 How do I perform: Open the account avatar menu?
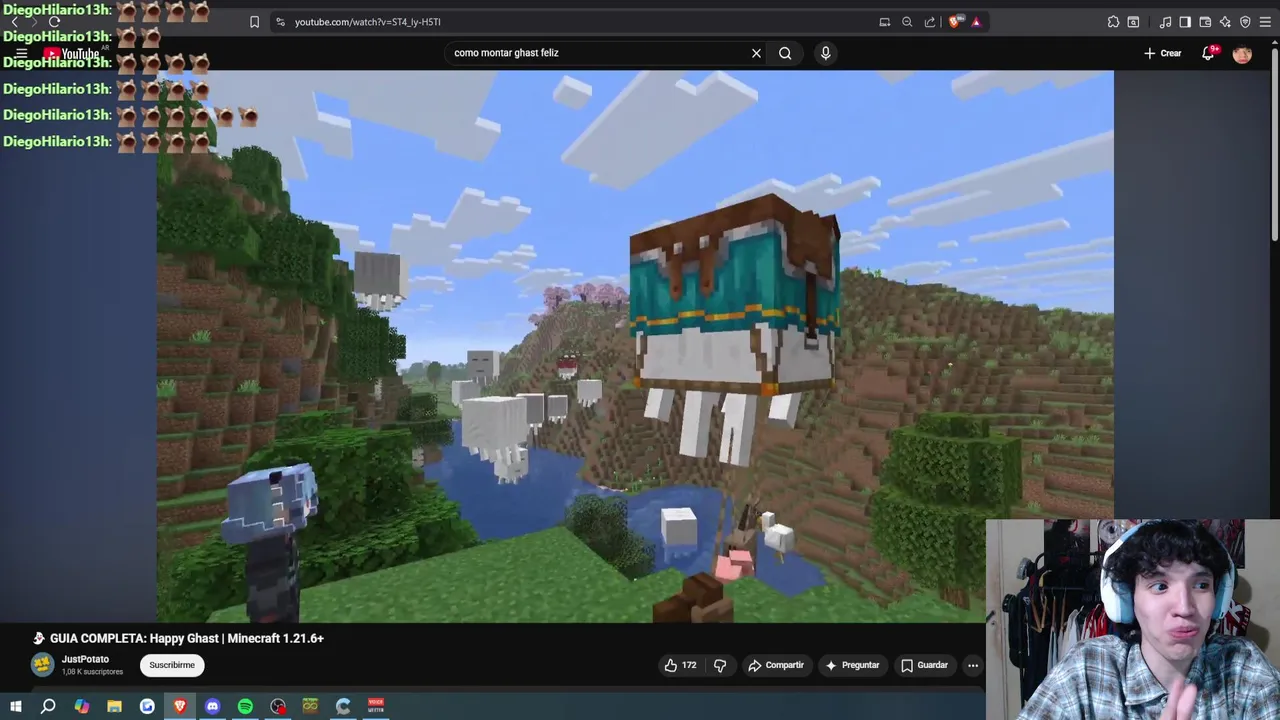pos(1242,54)
